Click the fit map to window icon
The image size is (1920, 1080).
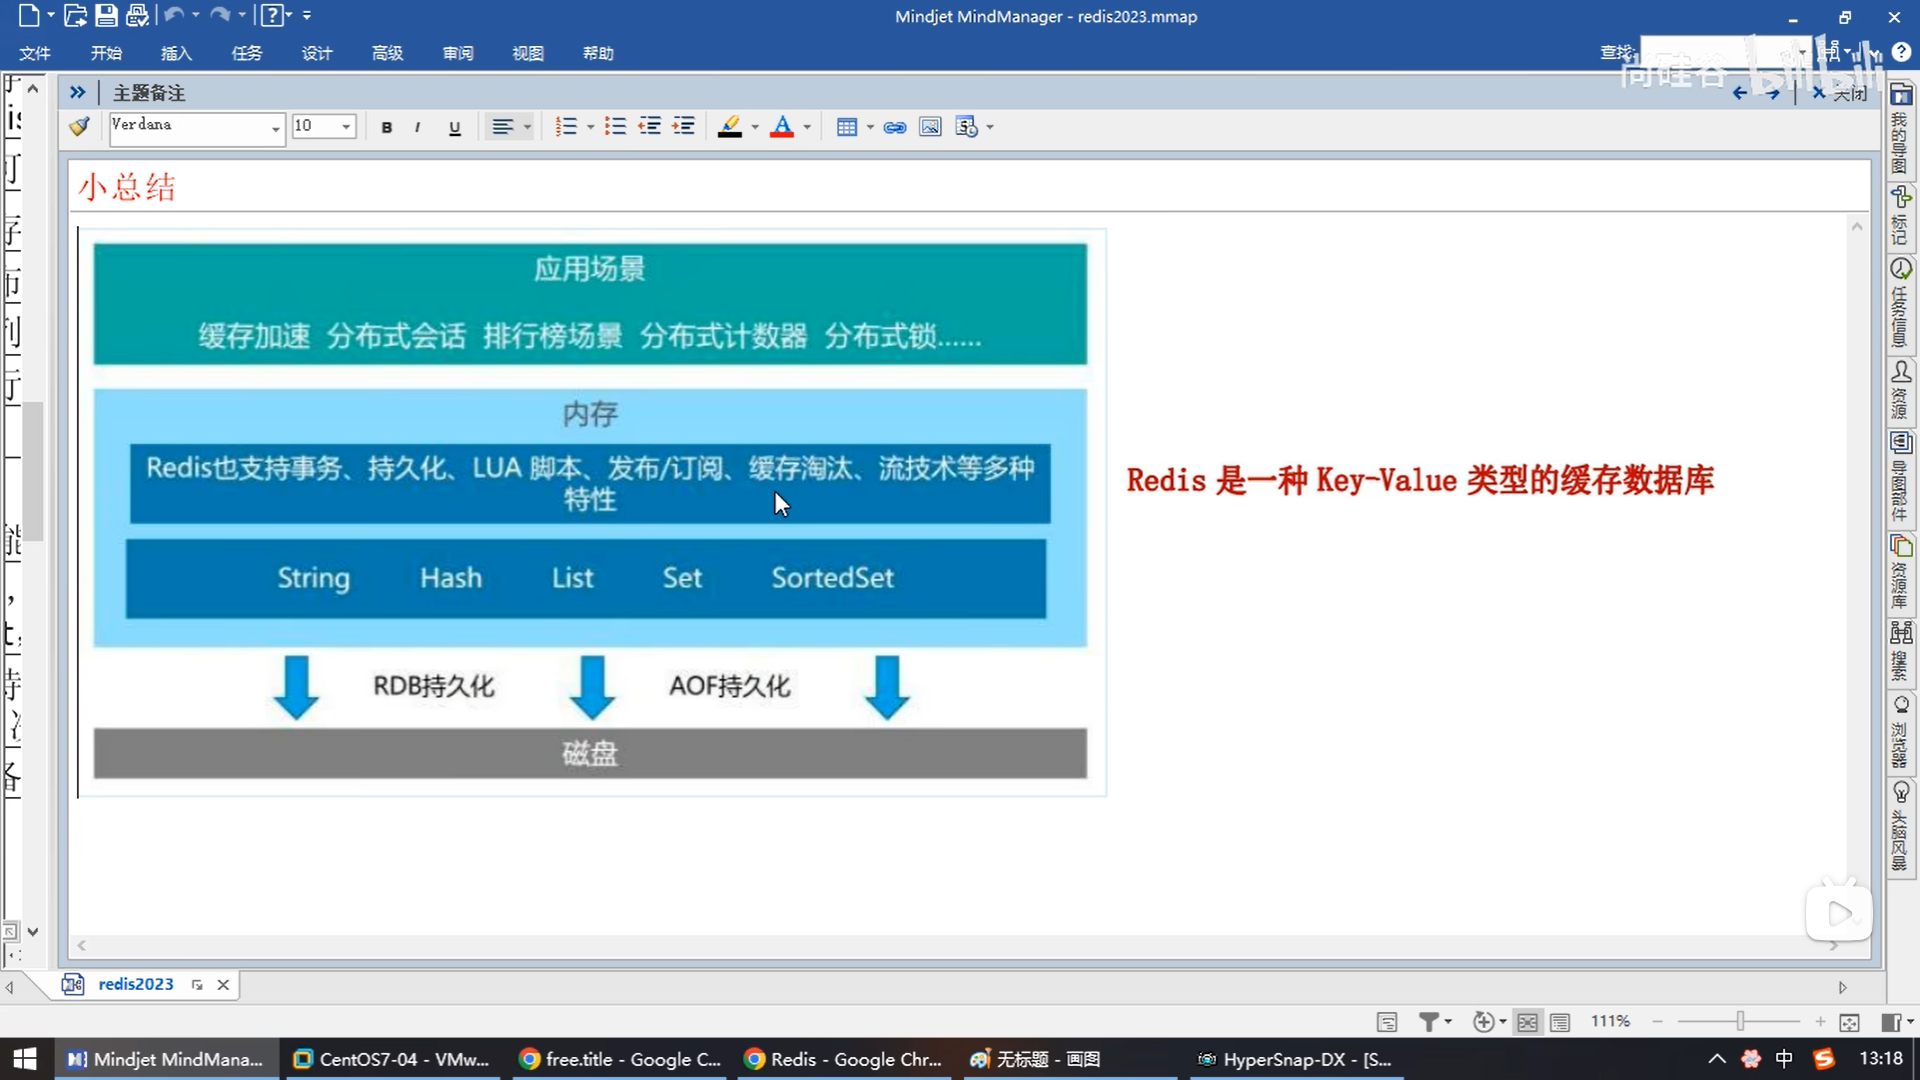[x=1849, y=1022]
